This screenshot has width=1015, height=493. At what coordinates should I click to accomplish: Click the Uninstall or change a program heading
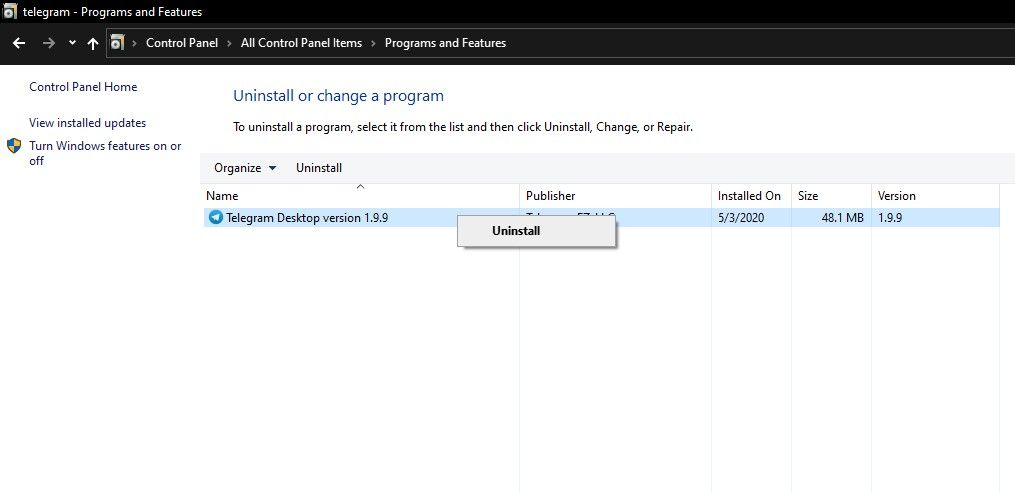(x=339, y=96)
